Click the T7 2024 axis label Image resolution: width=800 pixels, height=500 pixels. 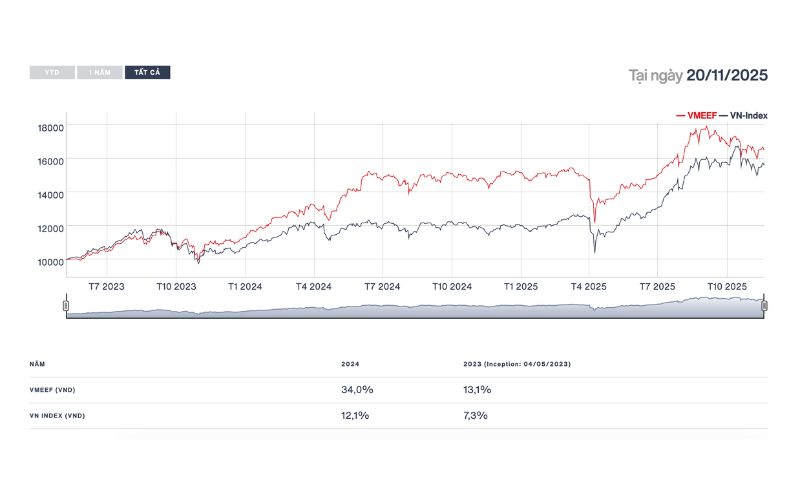tap(383, 286)
